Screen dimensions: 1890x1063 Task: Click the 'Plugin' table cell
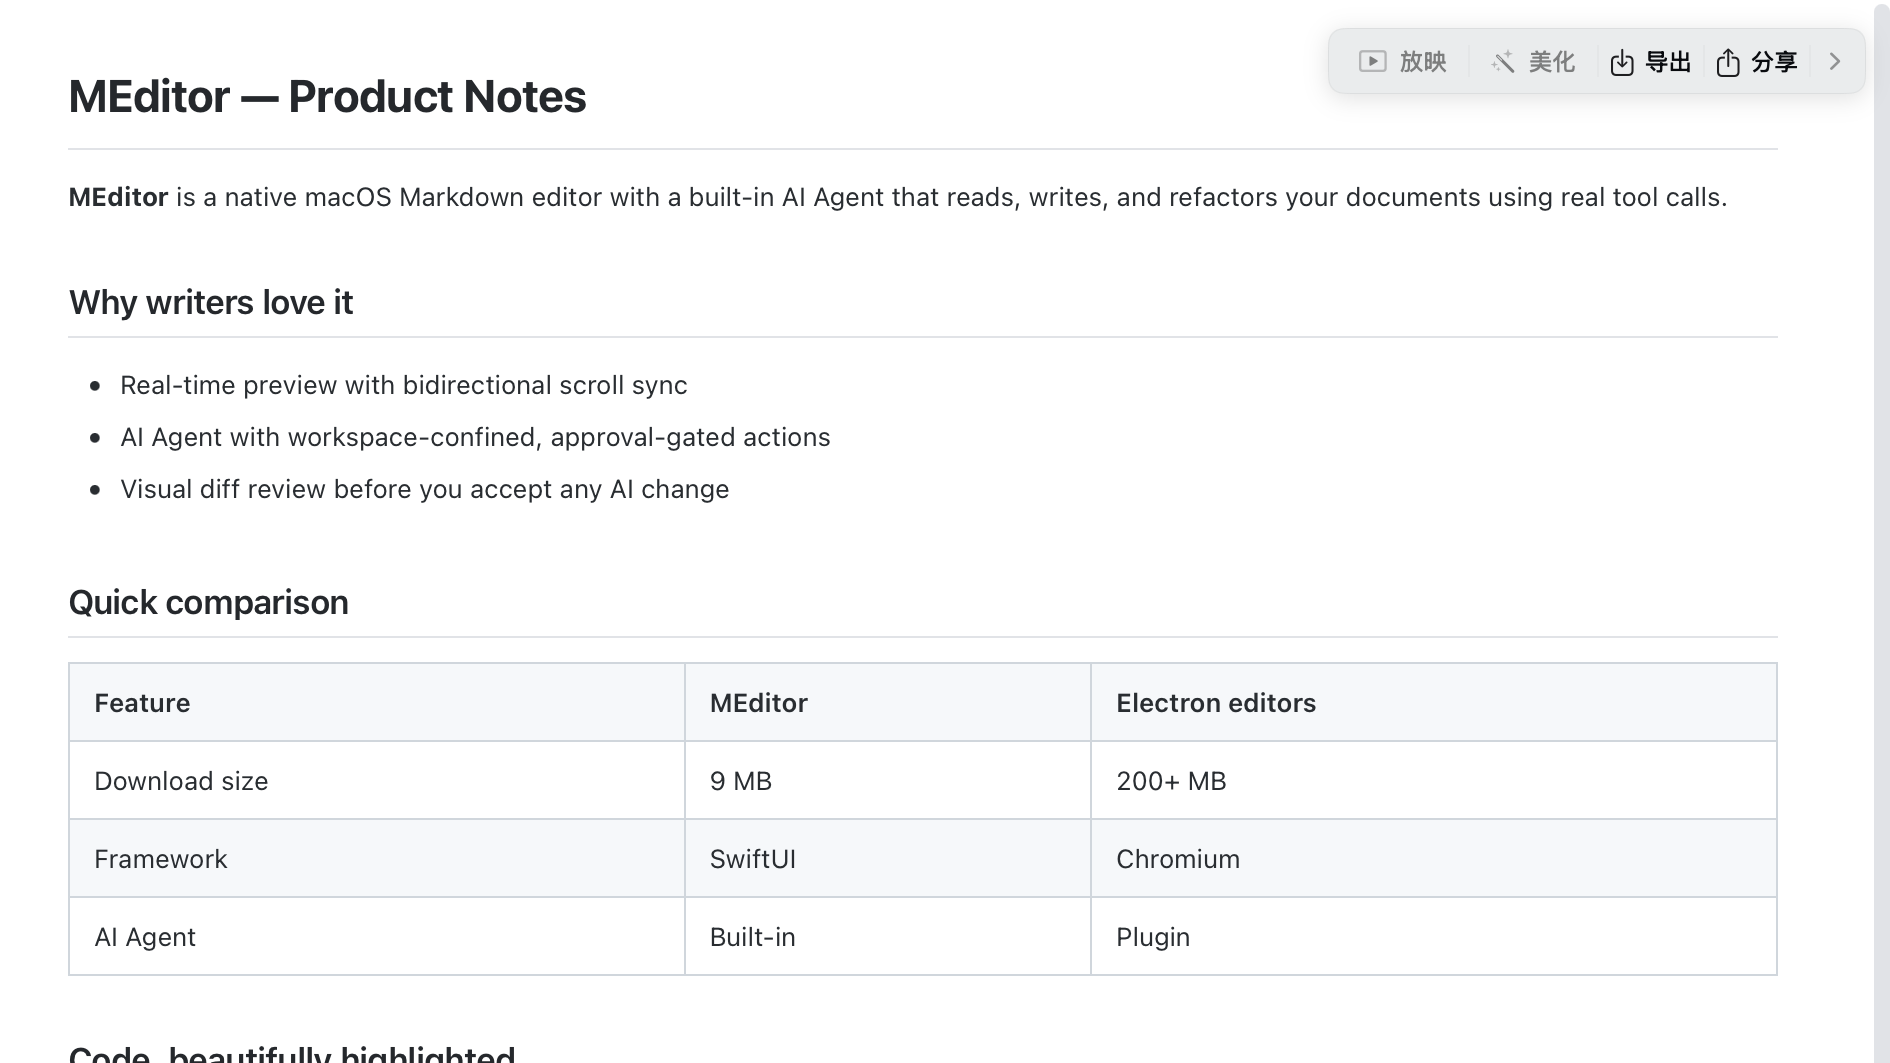click(x=1434, y=937)
